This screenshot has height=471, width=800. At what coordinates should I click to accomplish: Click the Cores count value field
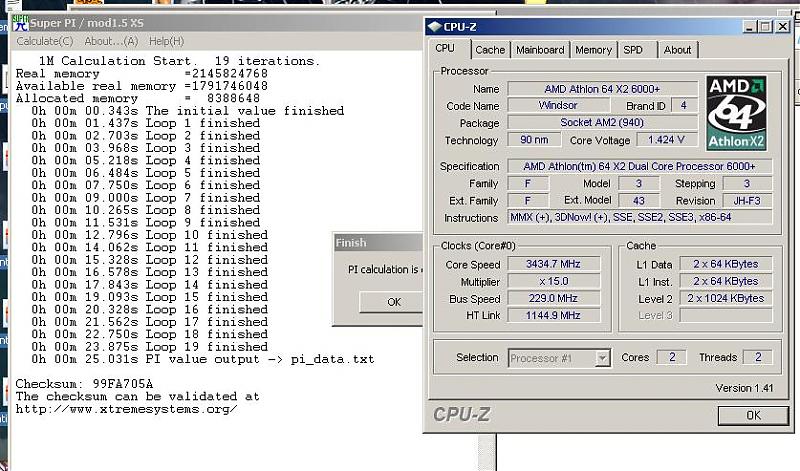(x=672, y=357)
